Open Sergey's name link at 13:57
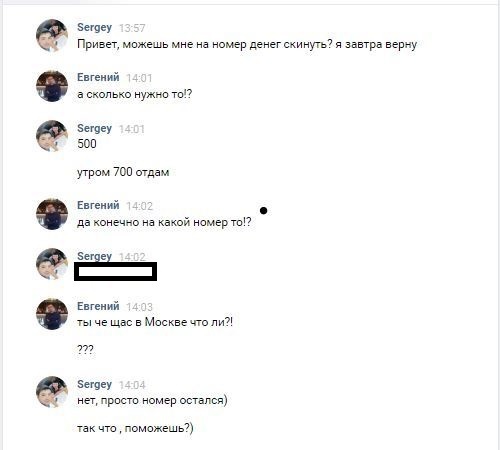 tap(94, 27)
